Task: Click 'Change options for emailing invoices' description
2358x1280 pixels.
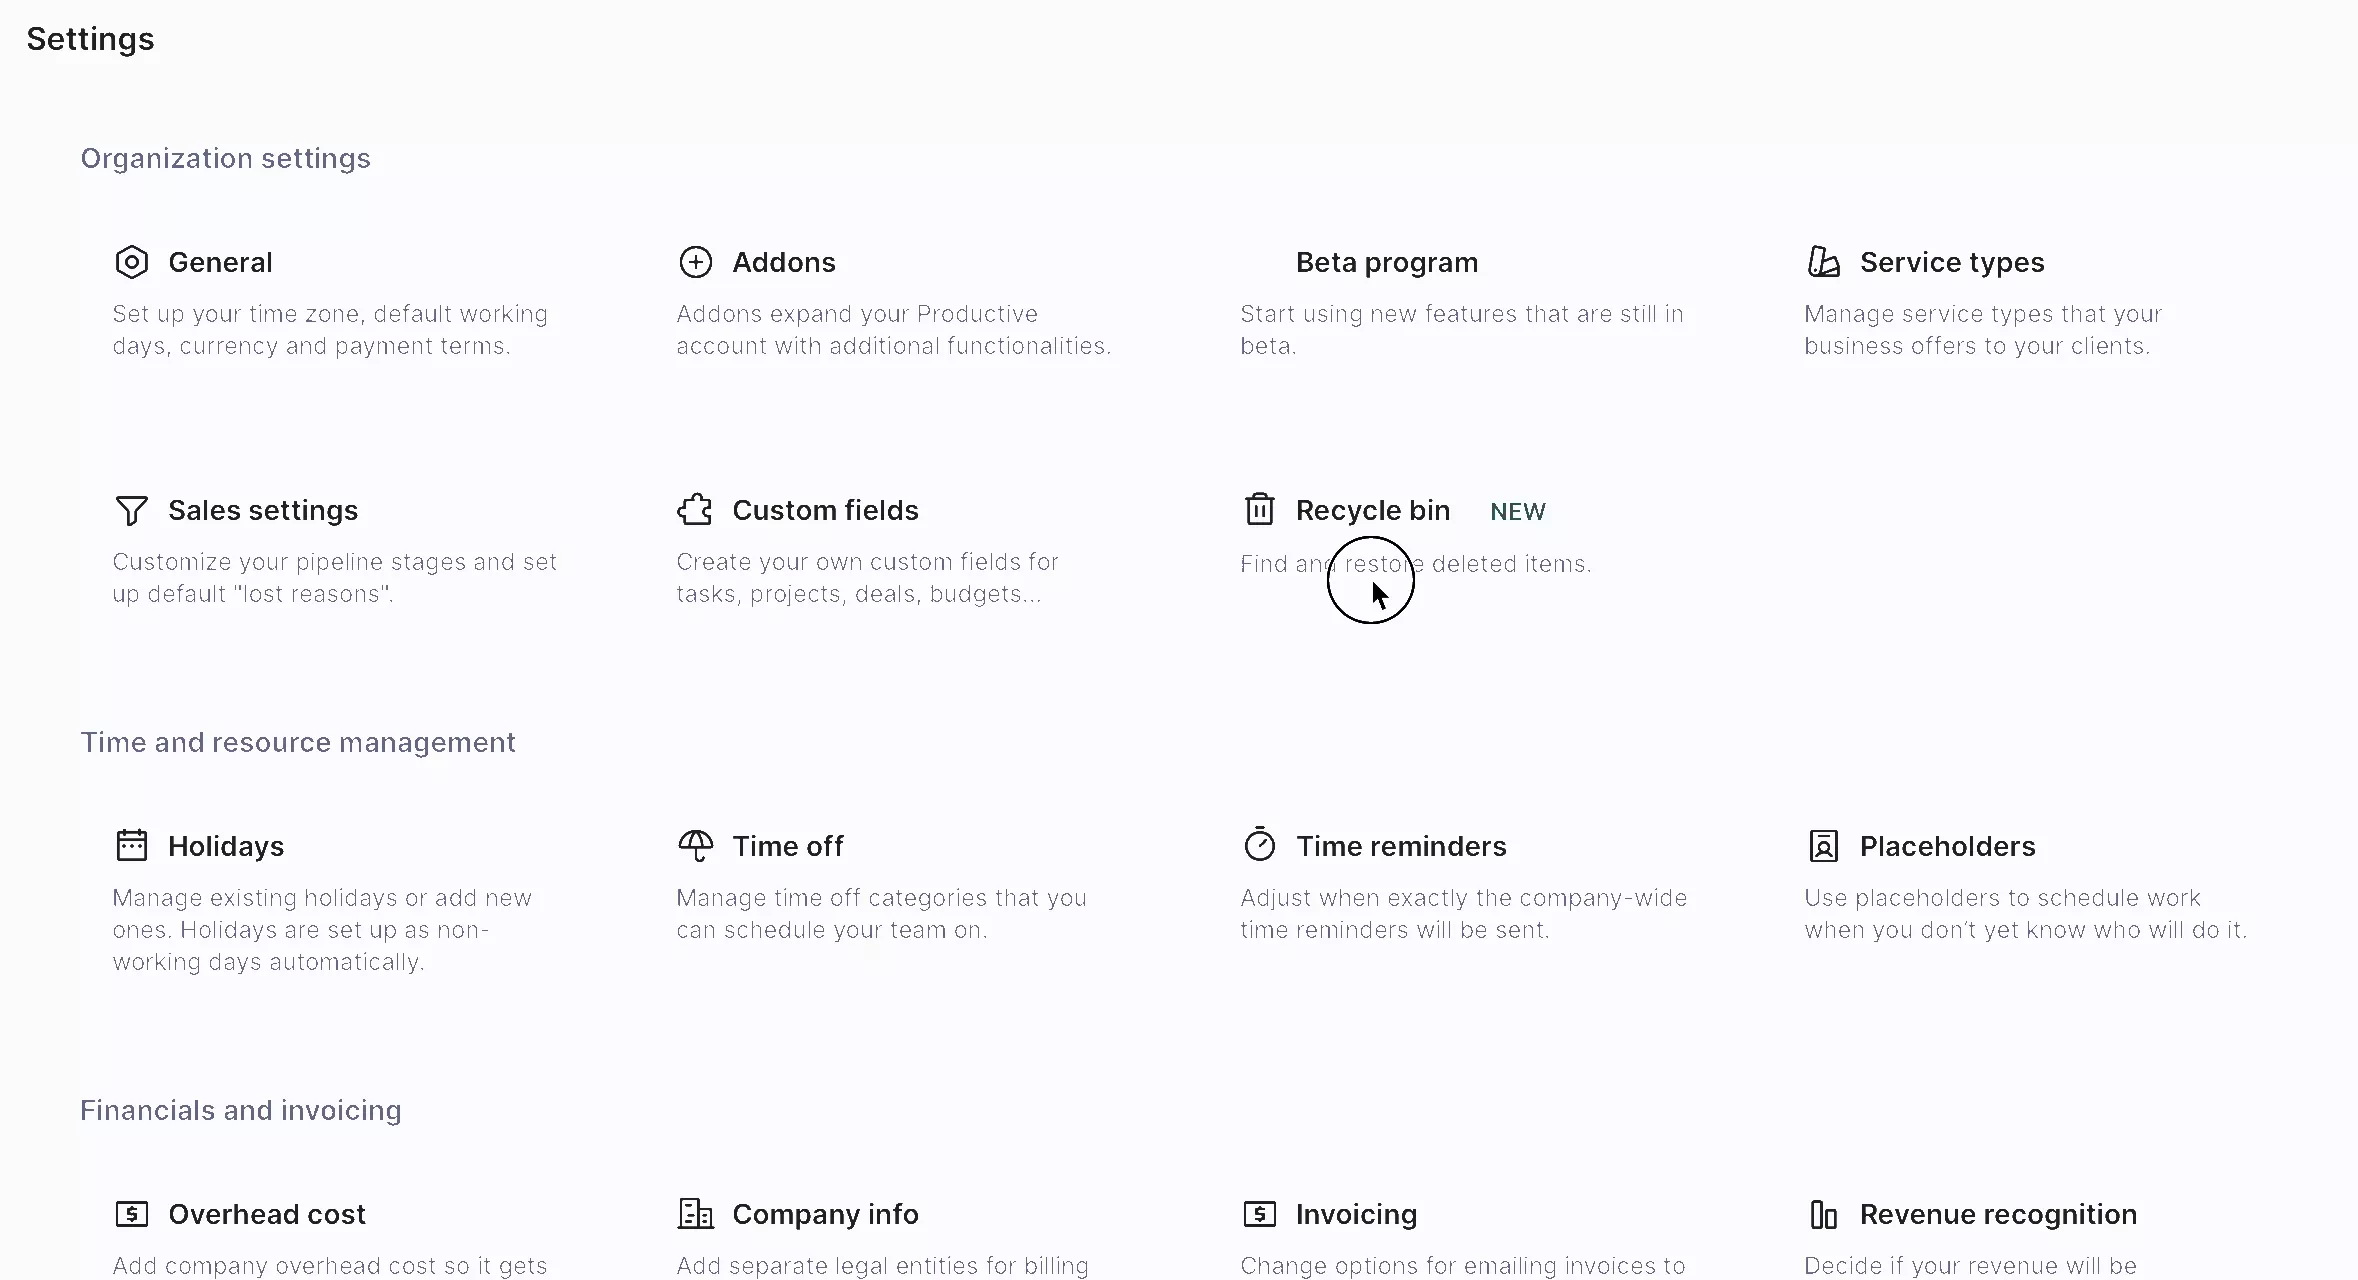Action: click(1462, 1266)
